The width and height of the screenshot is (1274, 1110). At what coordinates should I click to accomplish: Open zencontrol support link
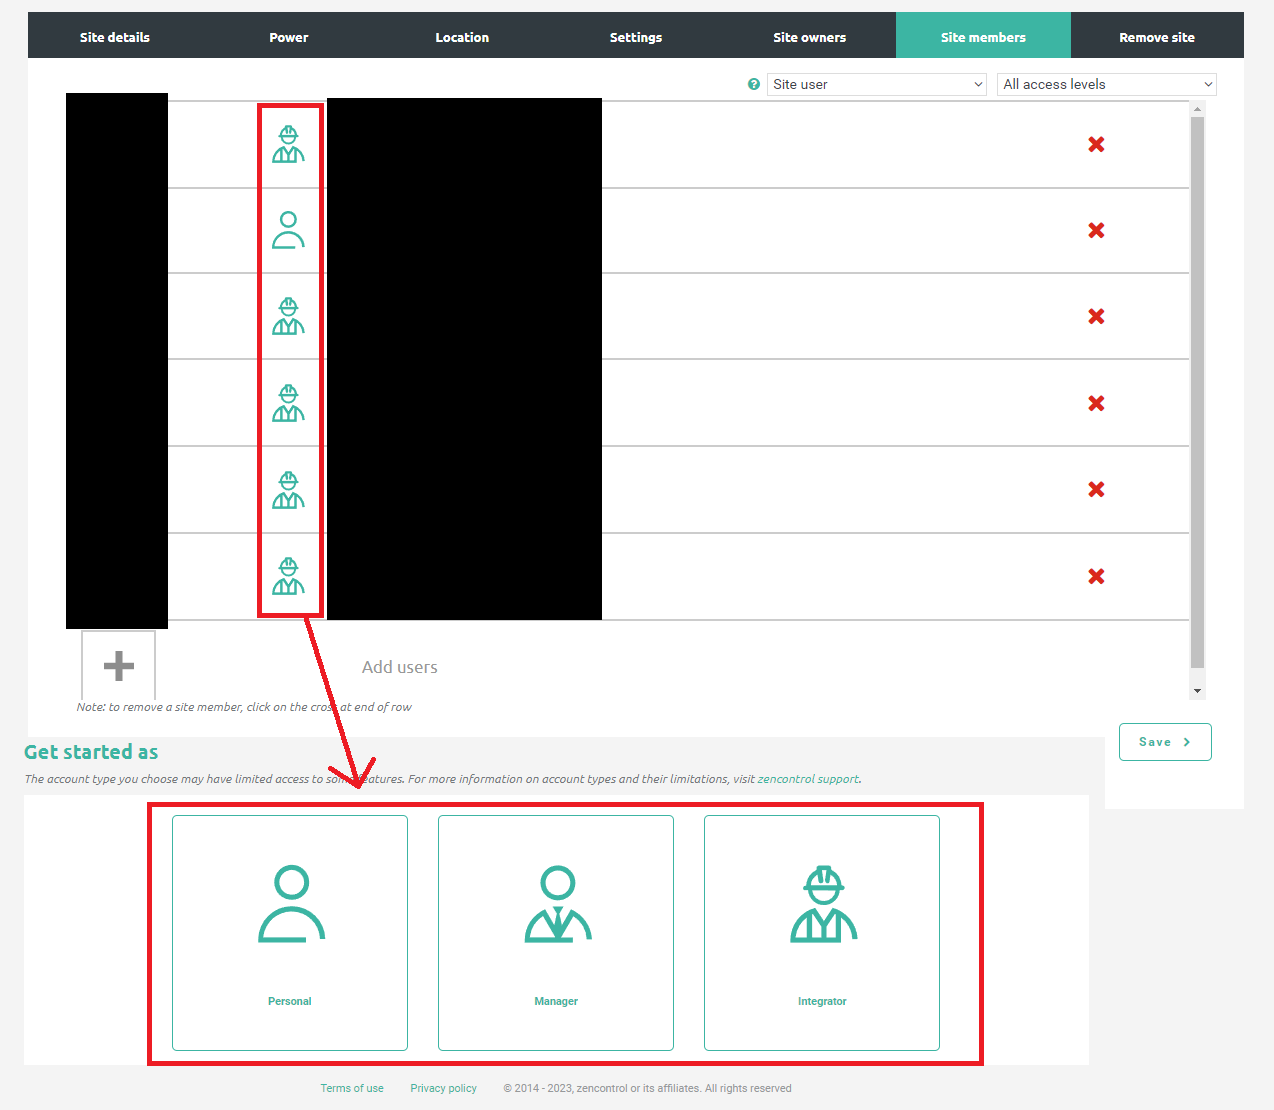click(808, 779)
